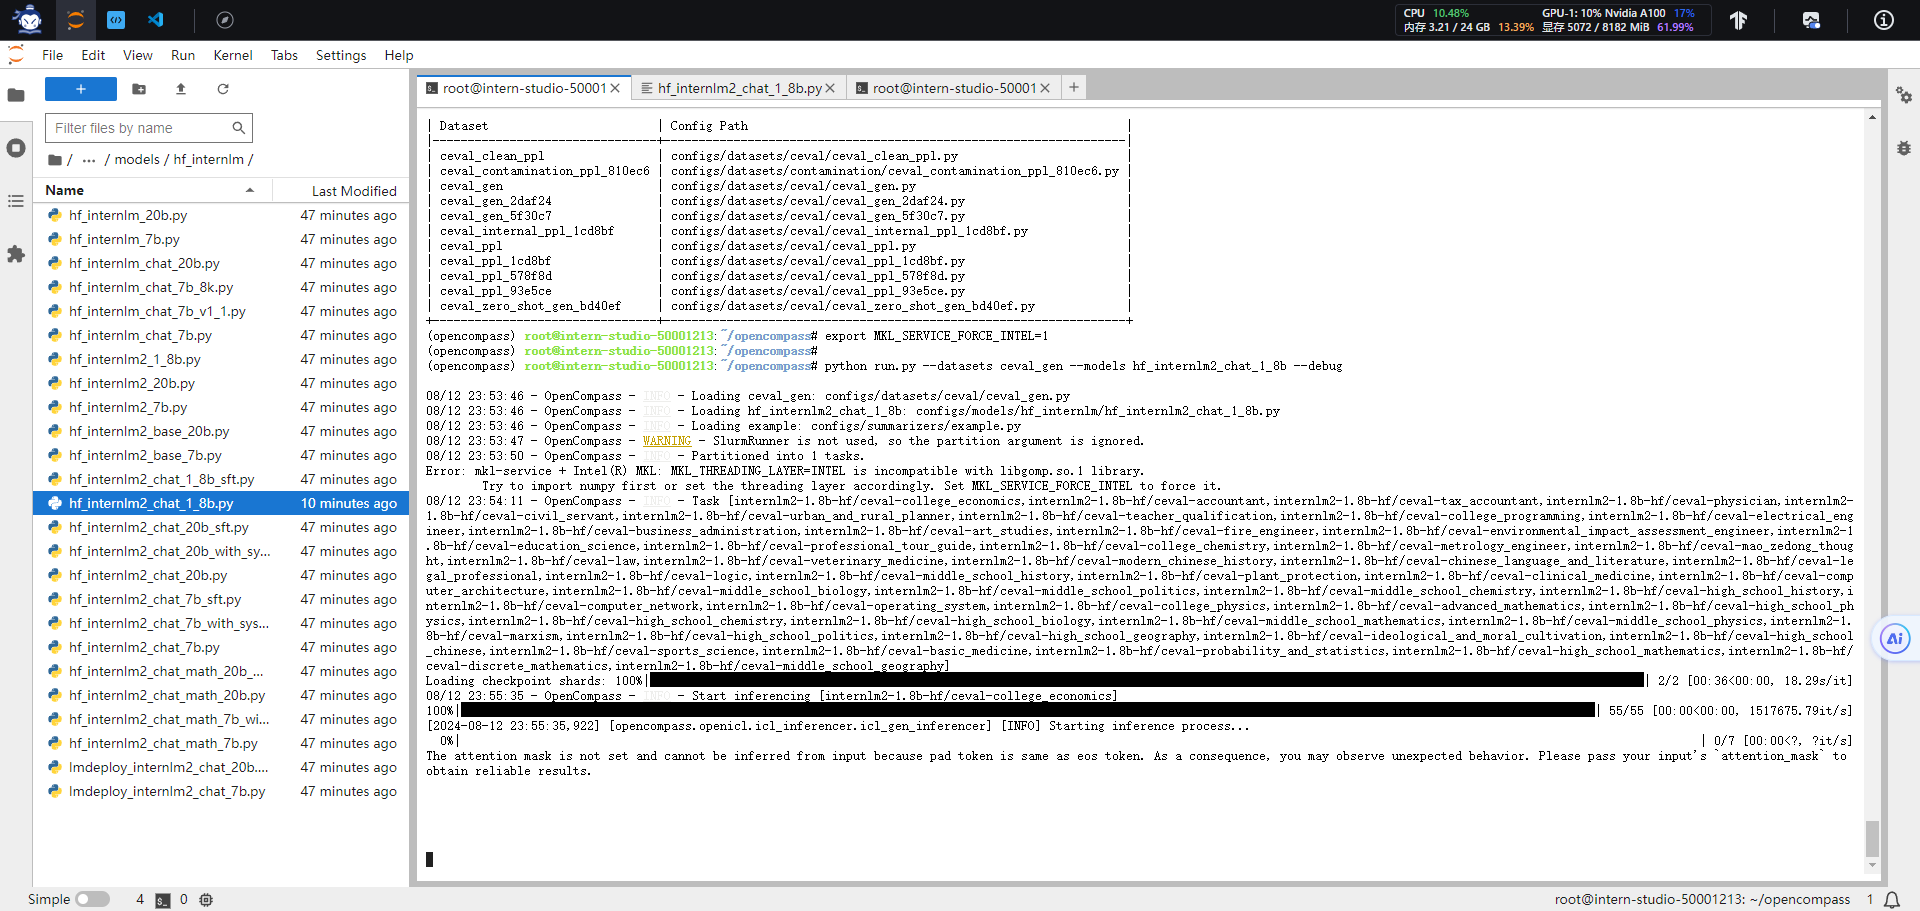
Task: Open the info circle icon at top right
Action: pos(1883,20)
